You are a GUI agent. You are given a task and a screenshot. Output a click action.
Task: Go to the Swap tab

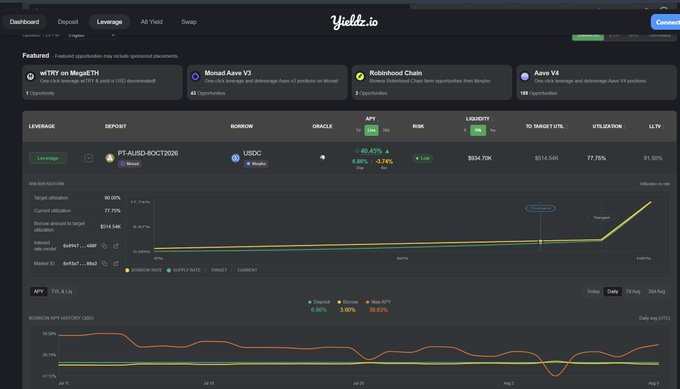(x=189, y=22)
